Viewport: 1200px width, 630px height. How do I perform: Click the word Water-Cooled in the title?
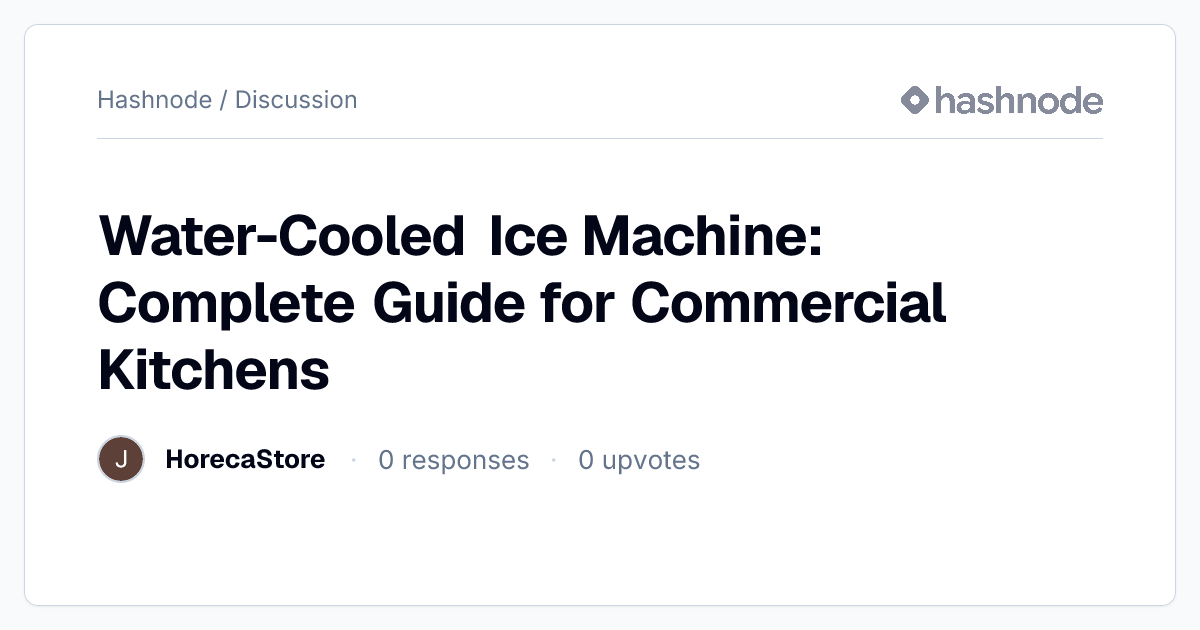pos(282,238)
